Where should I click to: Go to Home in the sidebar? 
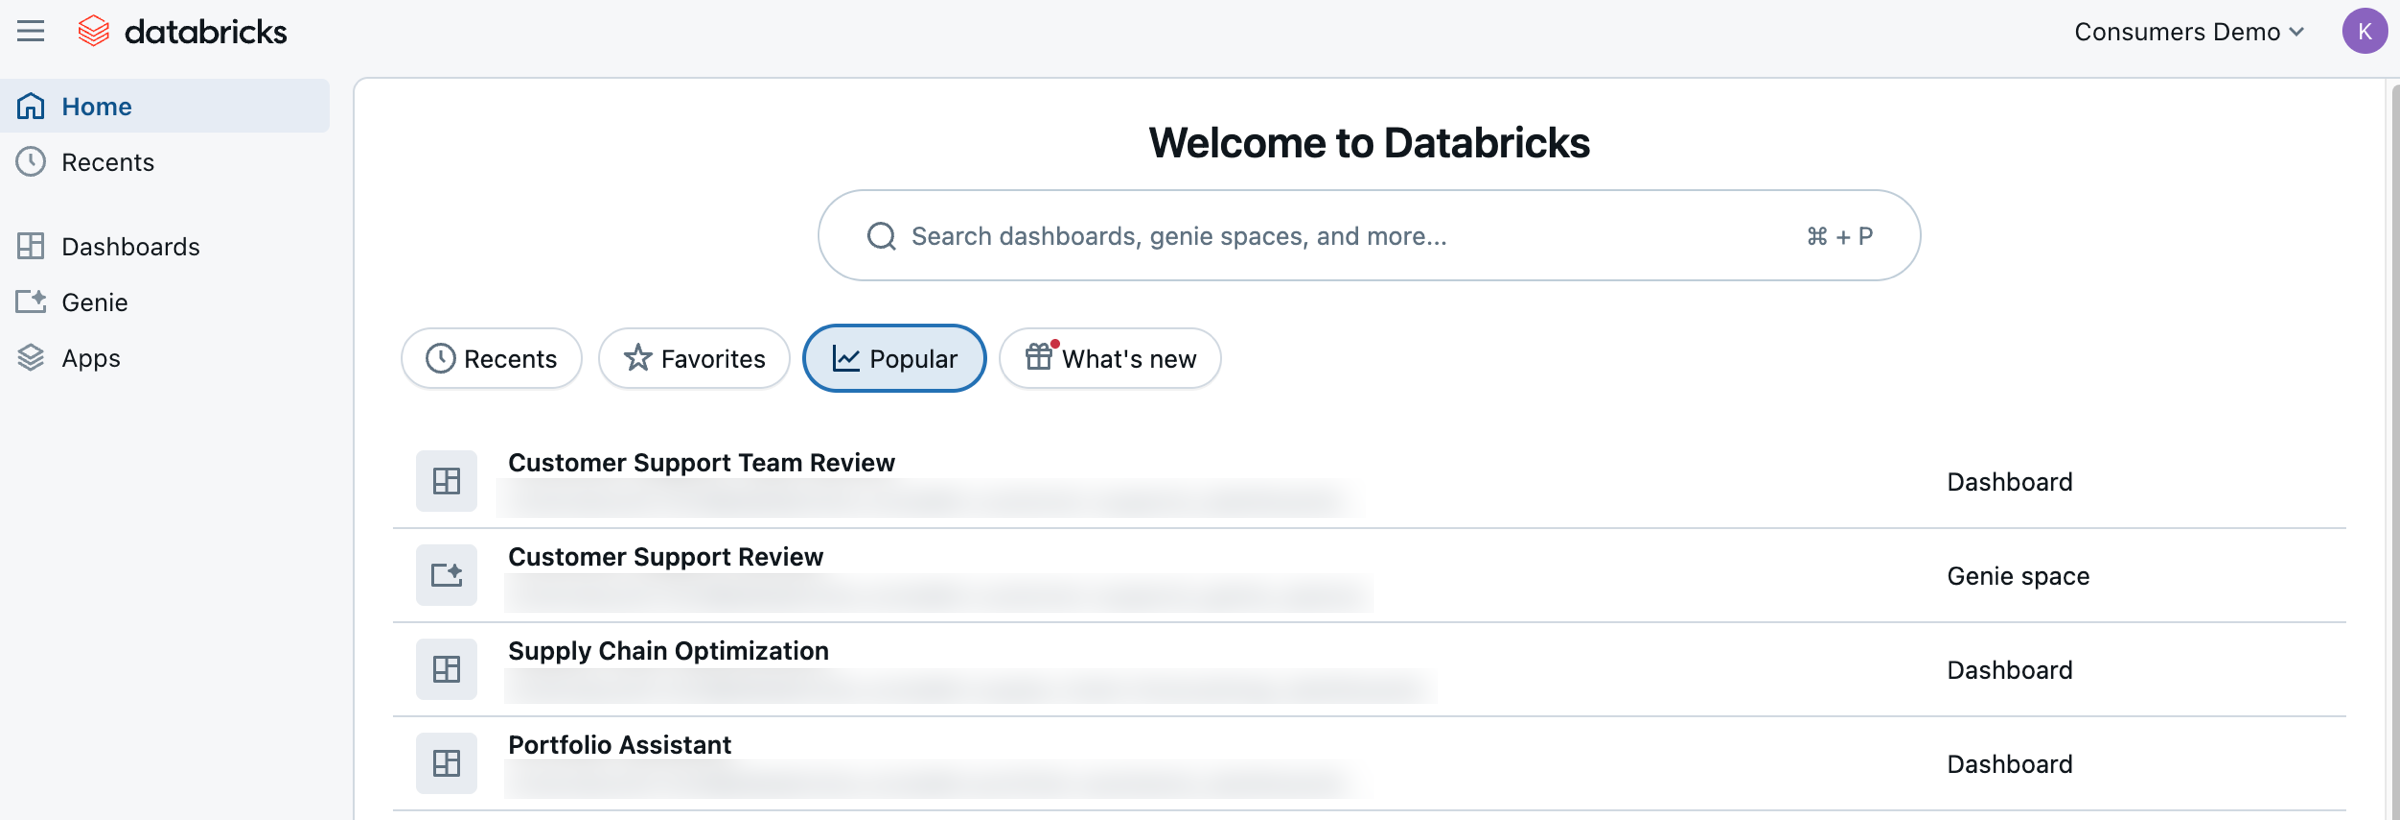coord(96,106)
